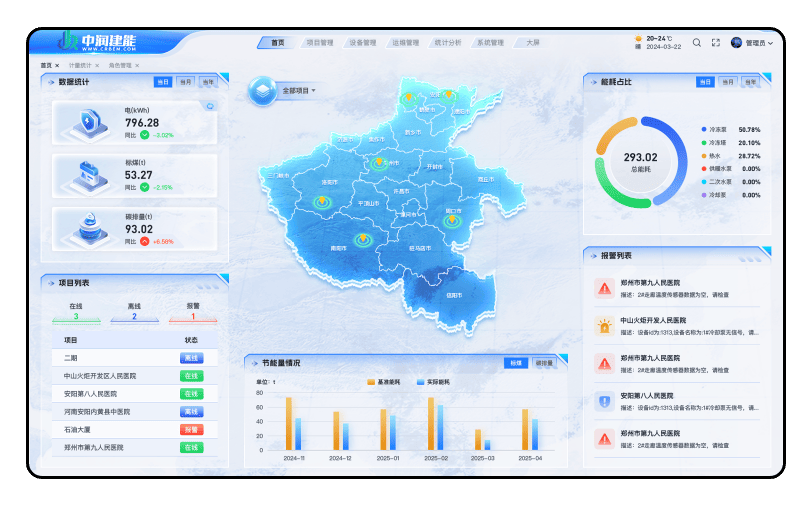The height and width of the screenshot is (506, 786).
Task: Click the blue shield icon for 安阳第八人民医院 alarm
Action: (605, 401)
